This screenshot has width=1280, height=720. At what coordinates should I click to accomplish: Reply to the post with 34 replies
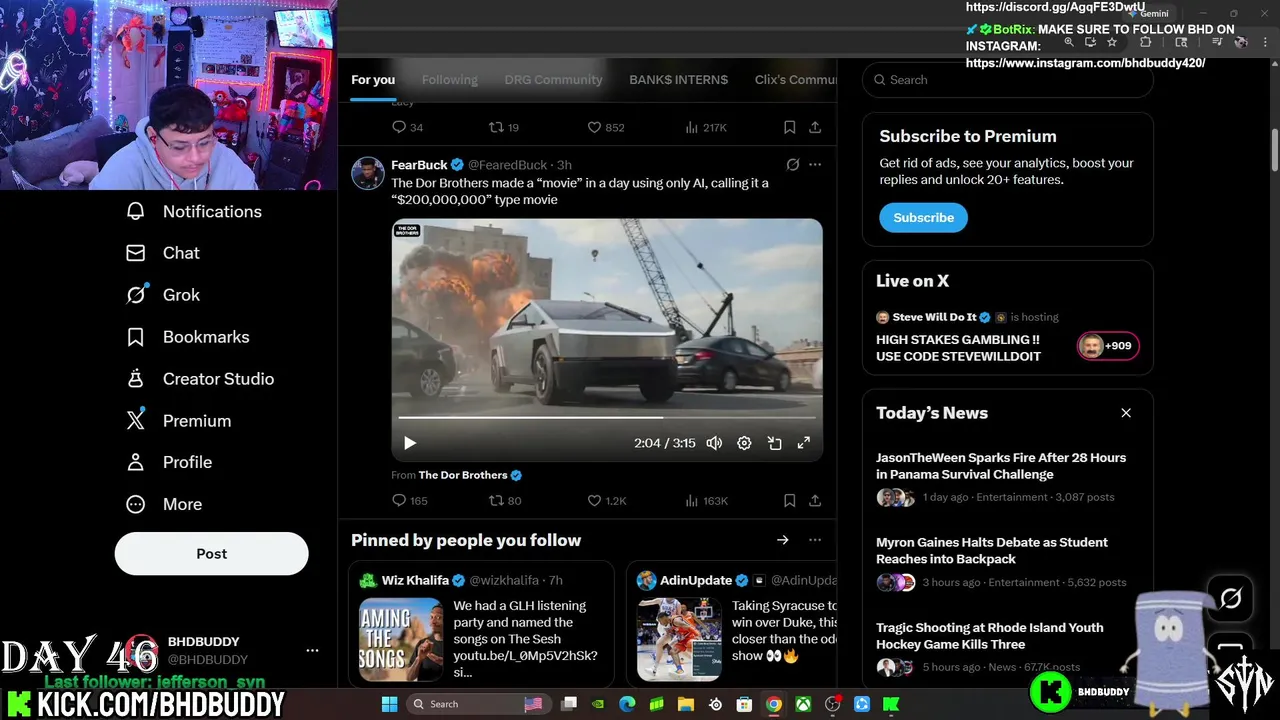407,127
